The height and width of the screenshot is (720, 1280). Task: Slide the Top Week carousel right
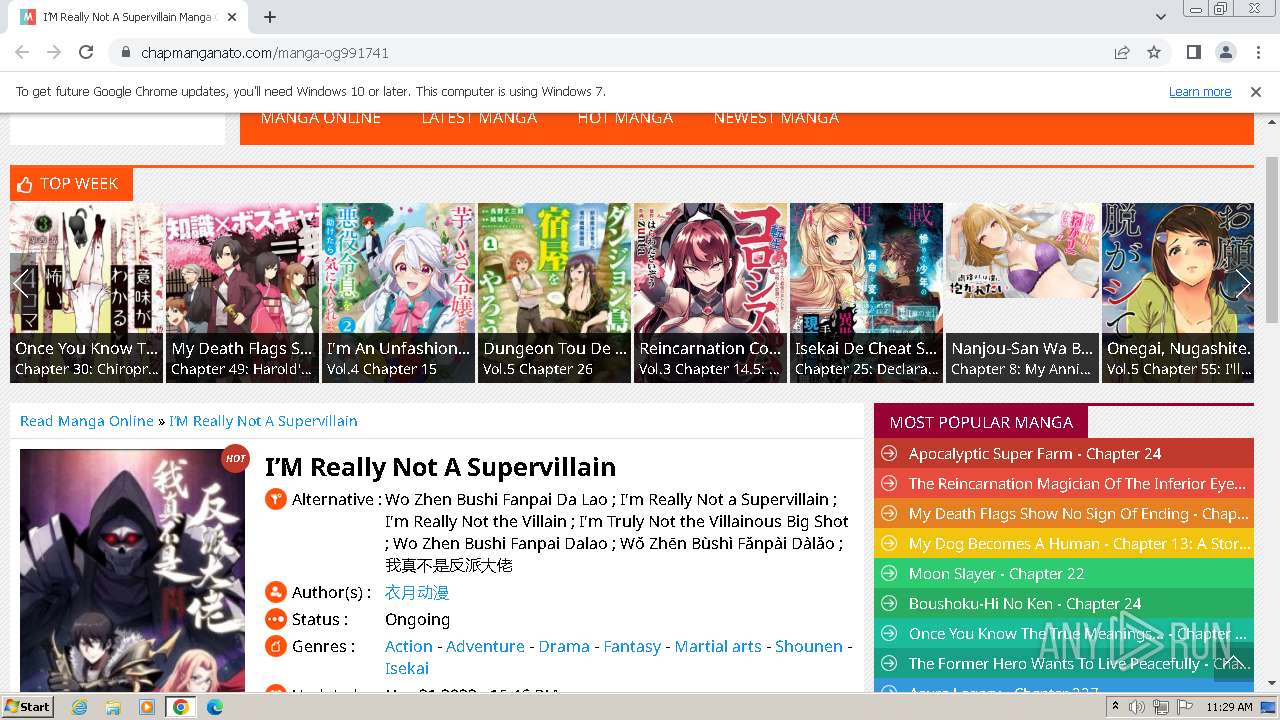pyautogui.click(x=1241, y=283)
